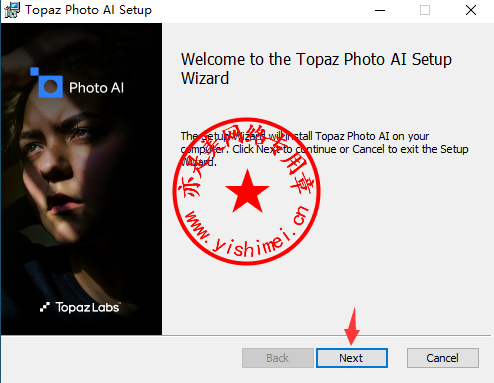Click the installer icon in title bar
Image resolution: width=494 pixels, height=383 pixels.
click(x=12, y=10)
